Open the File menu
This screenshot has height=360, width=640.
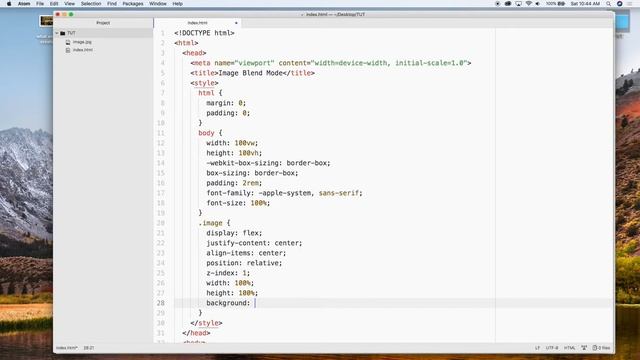click(40, 4)
